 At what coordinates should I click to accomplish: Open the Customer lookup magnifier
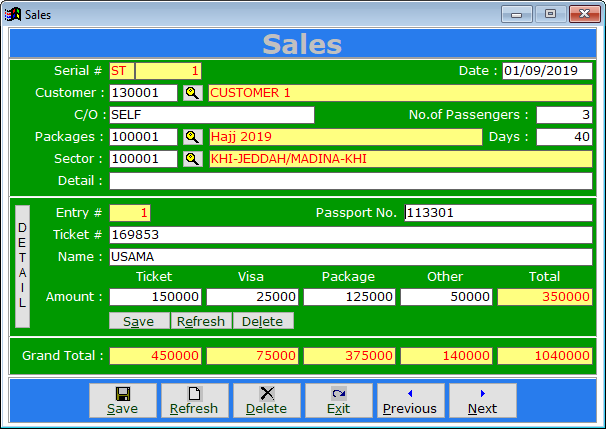pyautogui.click(x=192, y=93)
